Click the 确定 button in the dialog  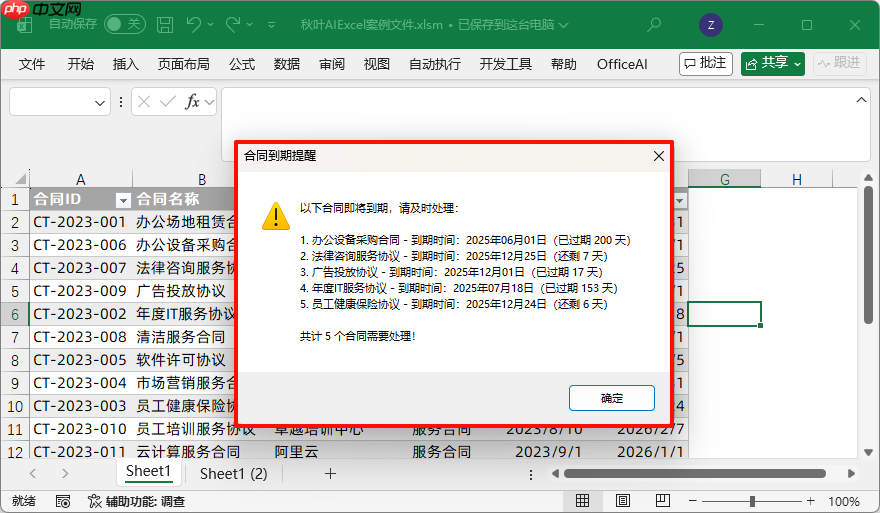tap(612, 398)
